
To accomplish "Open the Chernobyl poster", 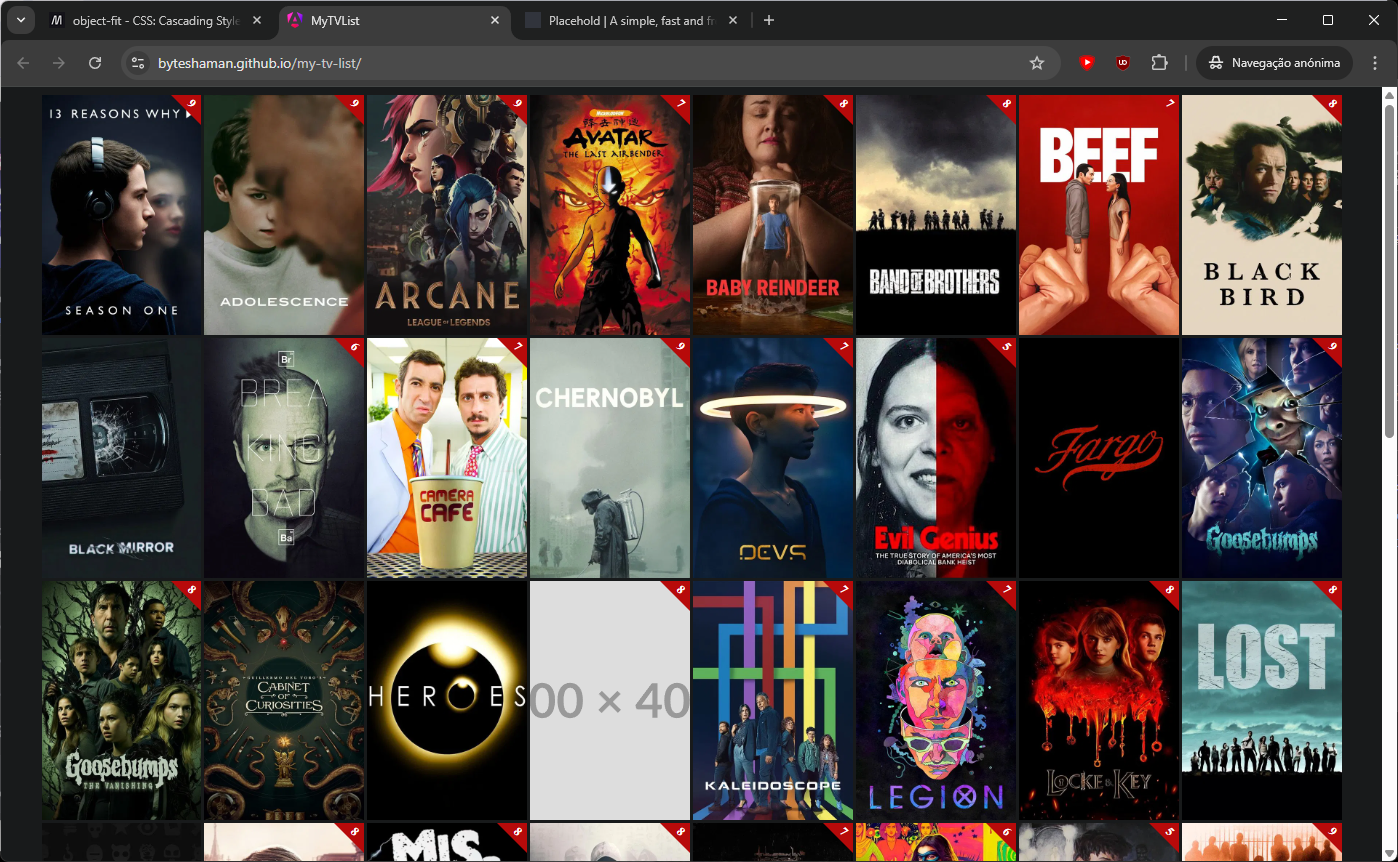I will [610, 458].
